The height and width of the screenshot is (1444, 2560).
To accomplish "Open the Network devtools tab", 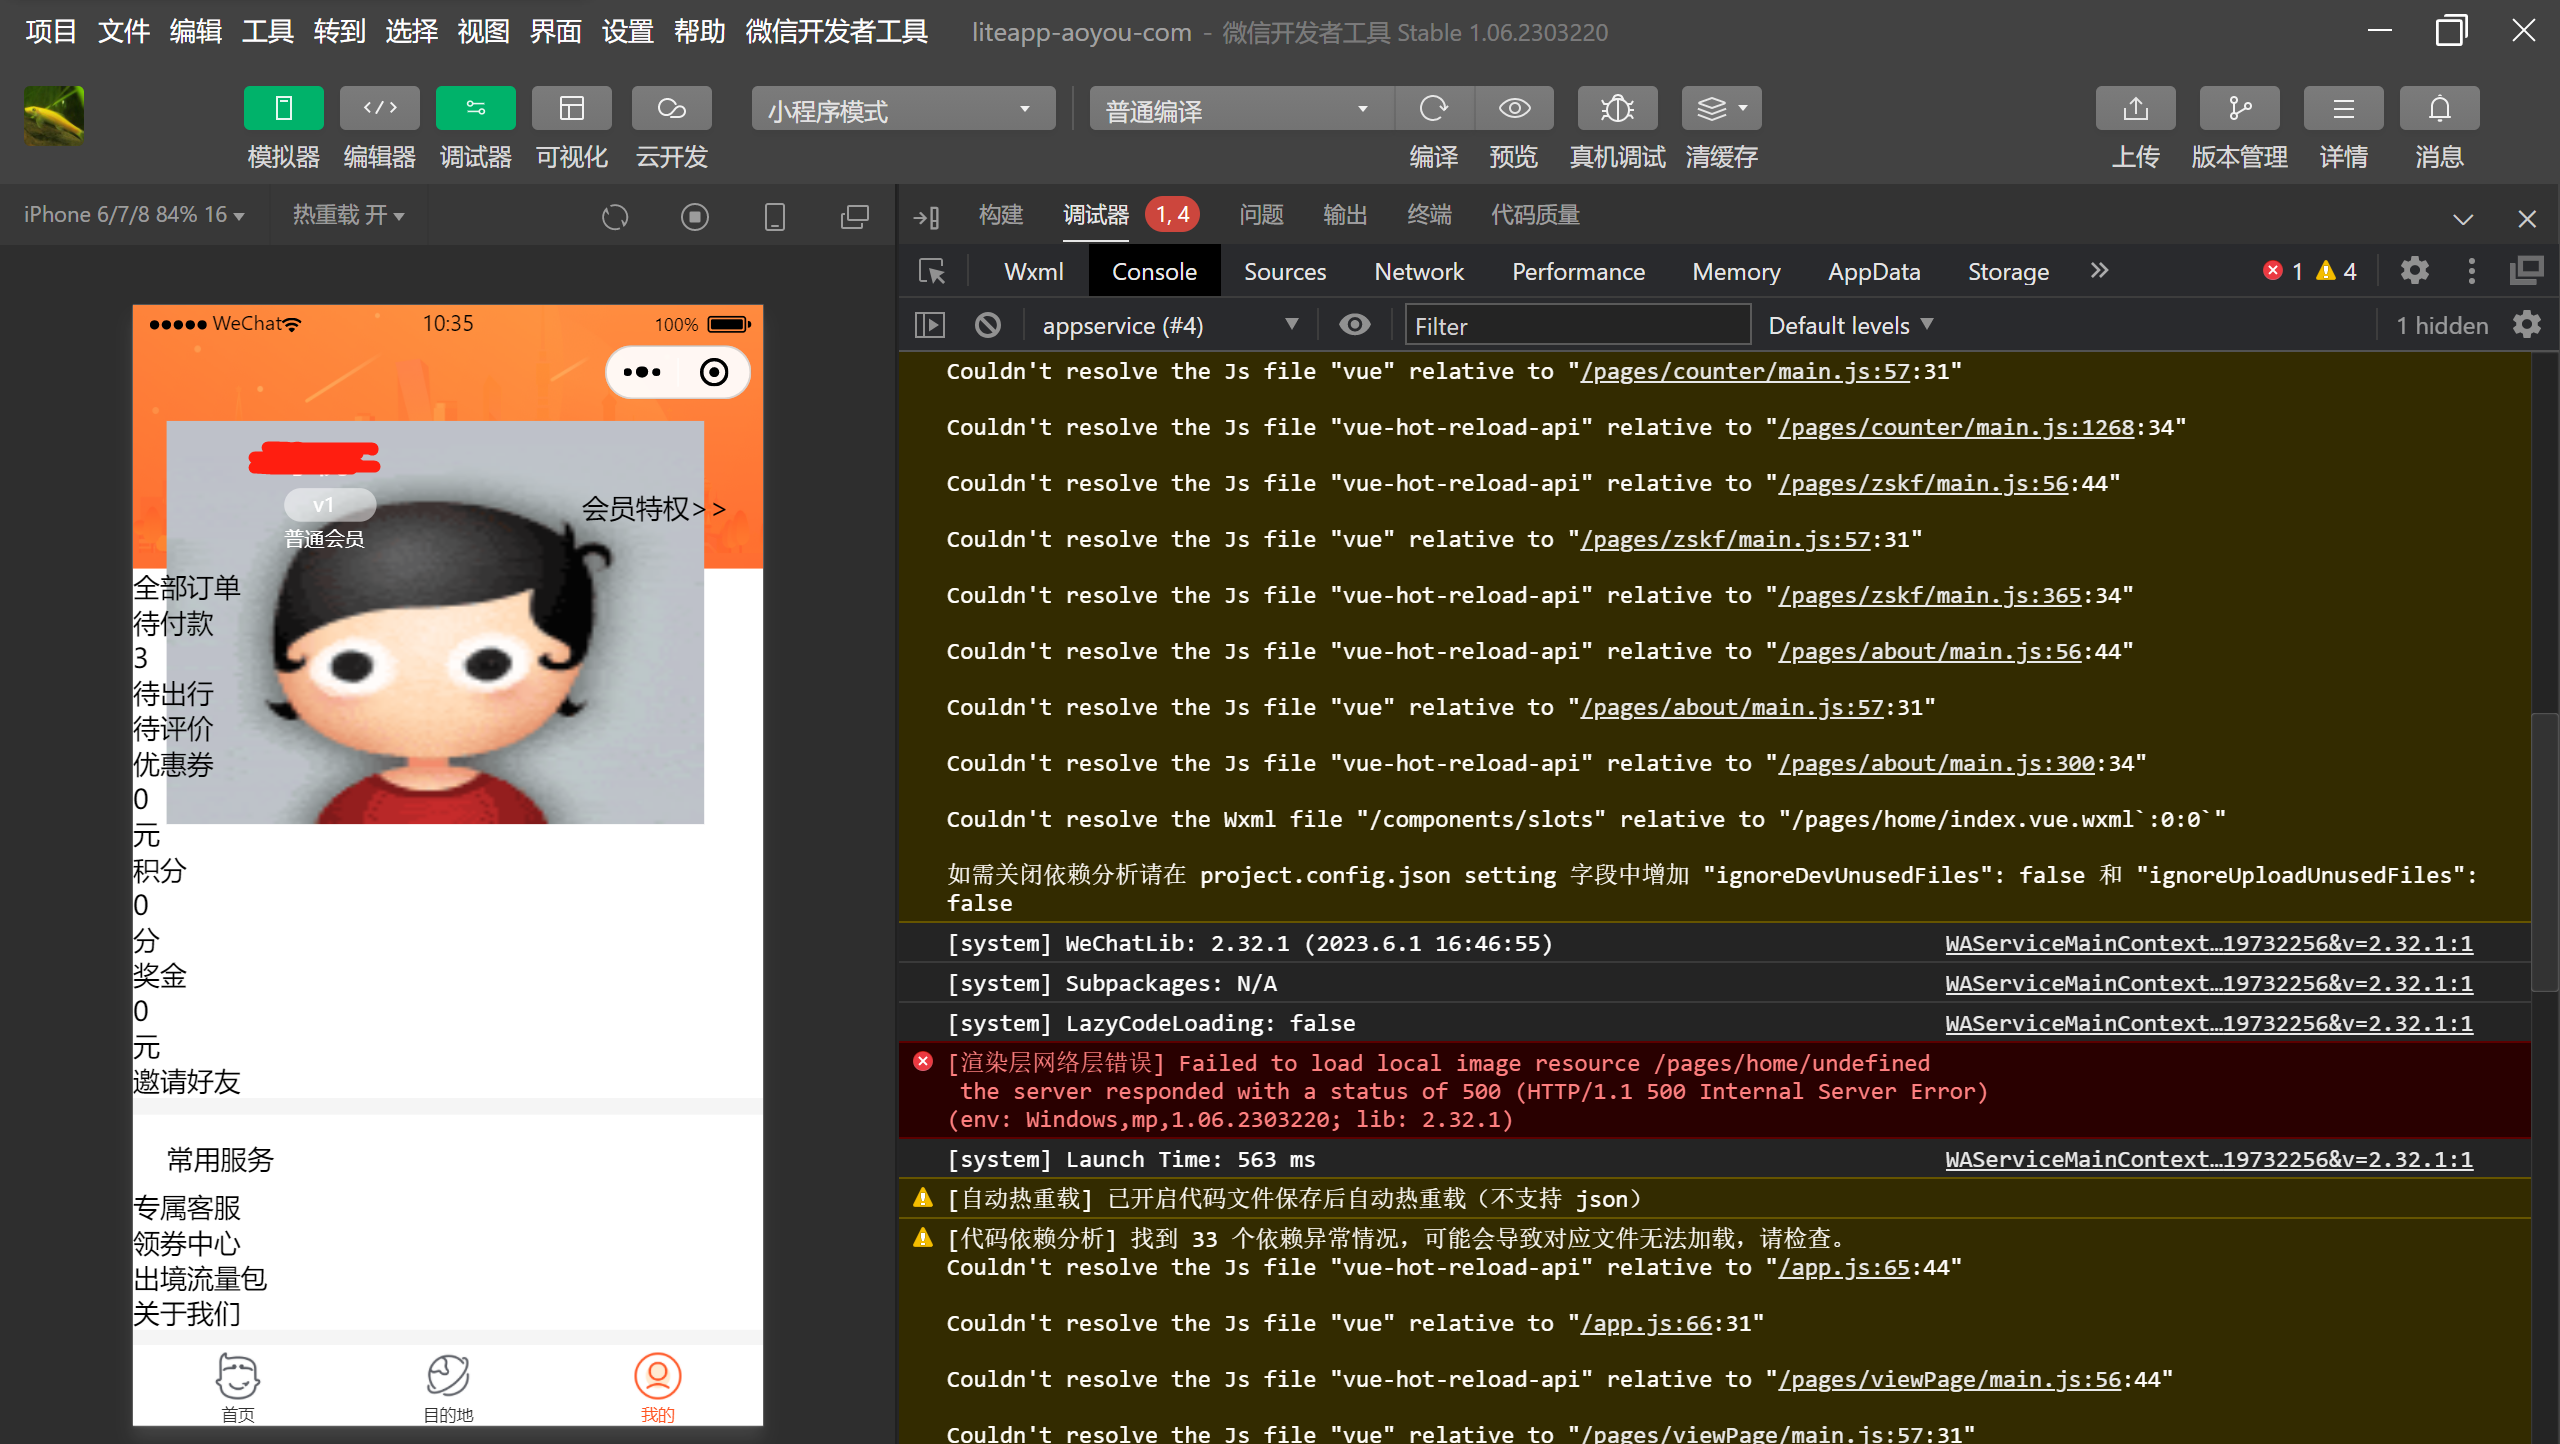I will 1419,272.
